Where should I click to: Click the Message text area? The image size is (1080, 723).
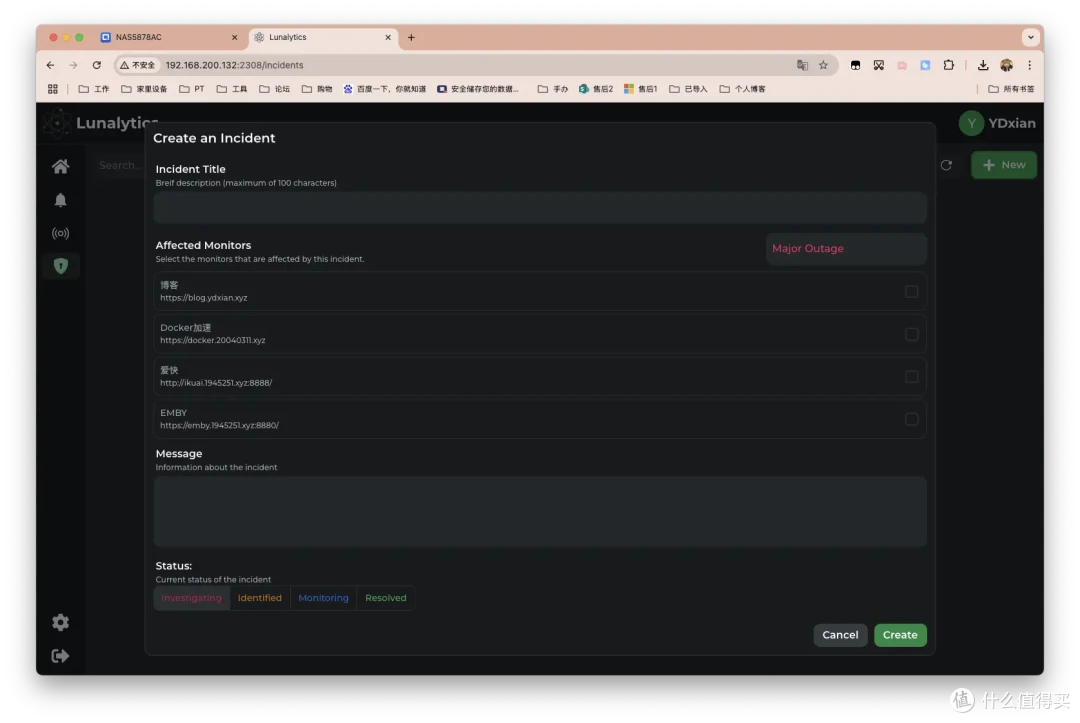(540, 512)
